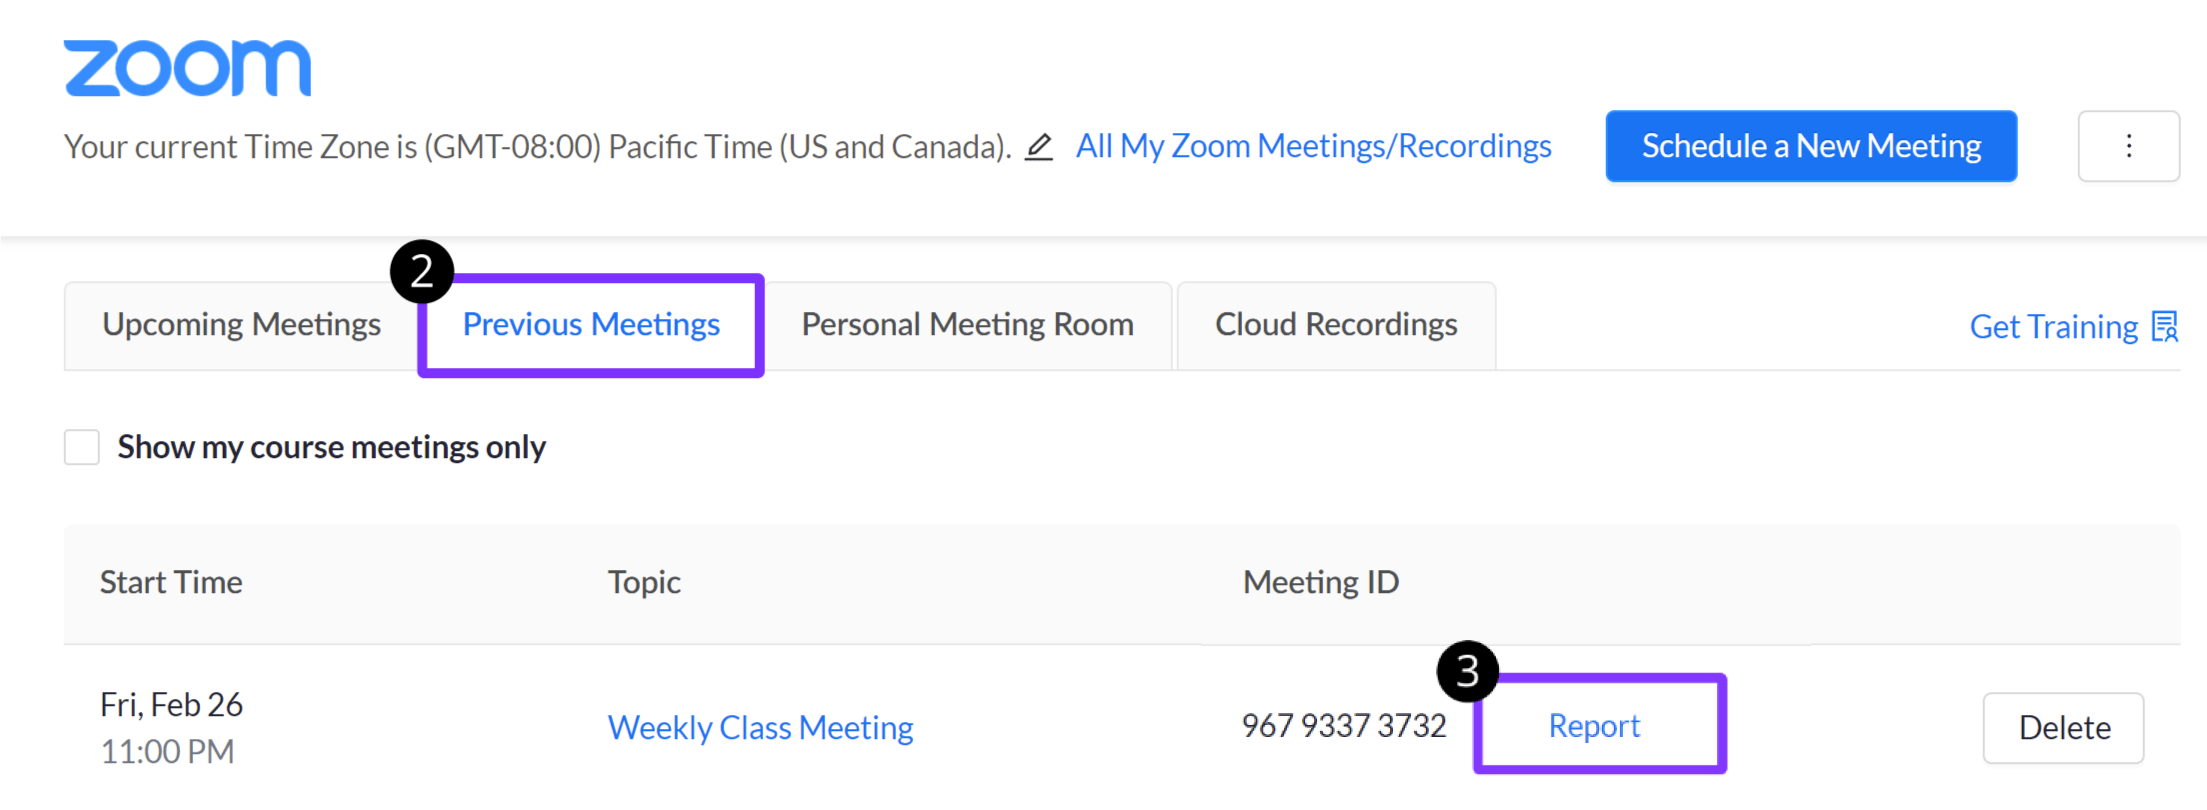The height and width of the screenshot is (810, 2207).
Task: Click the Meeting ID column header
Action: pos(1321,582)
